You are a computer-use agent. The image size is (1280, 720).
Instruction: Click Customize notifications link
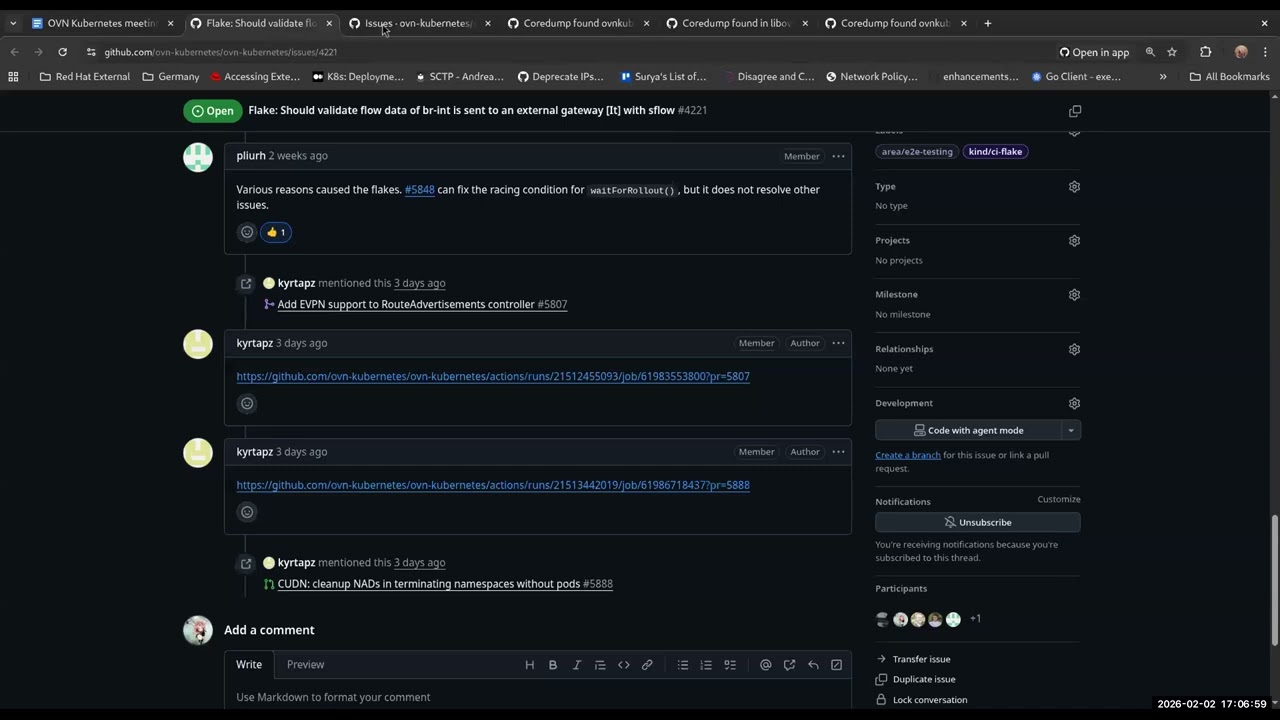tap(1059, 500)
